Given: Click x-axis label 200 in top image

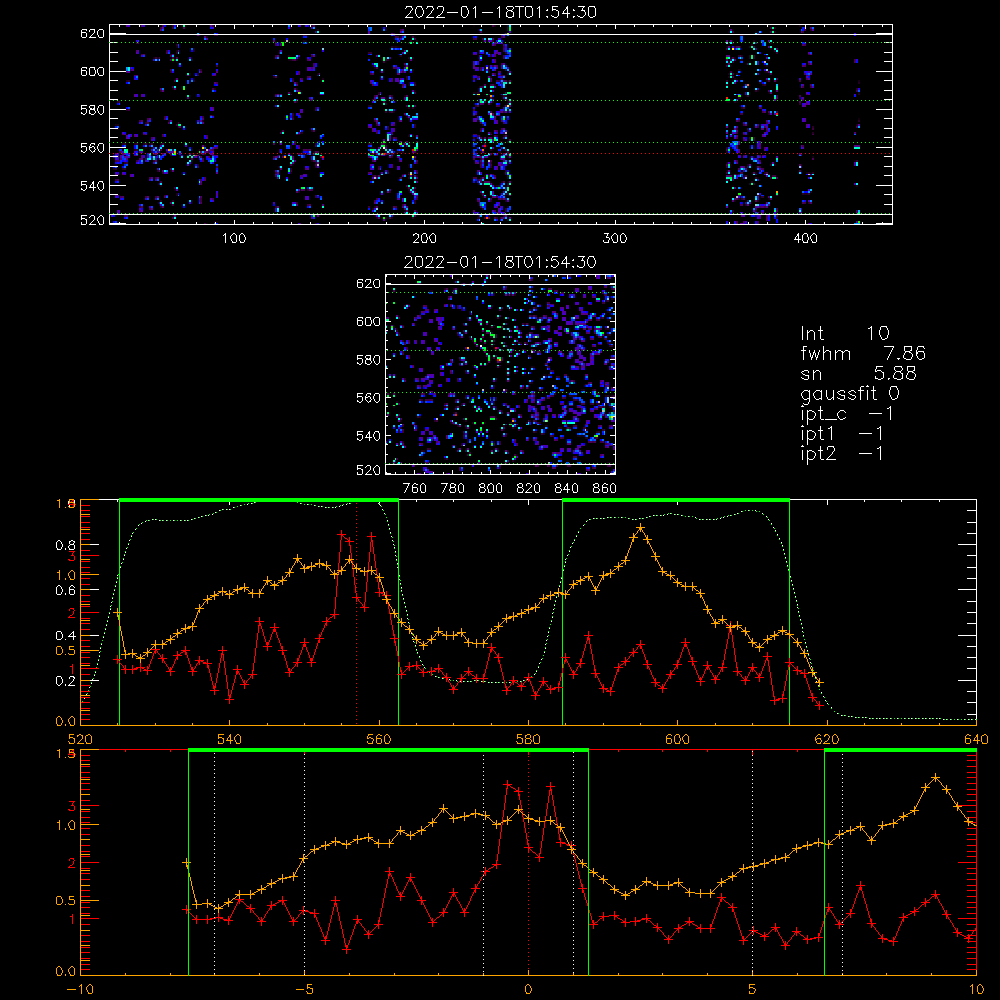Looking at the screenshot, I should (424, 239).
